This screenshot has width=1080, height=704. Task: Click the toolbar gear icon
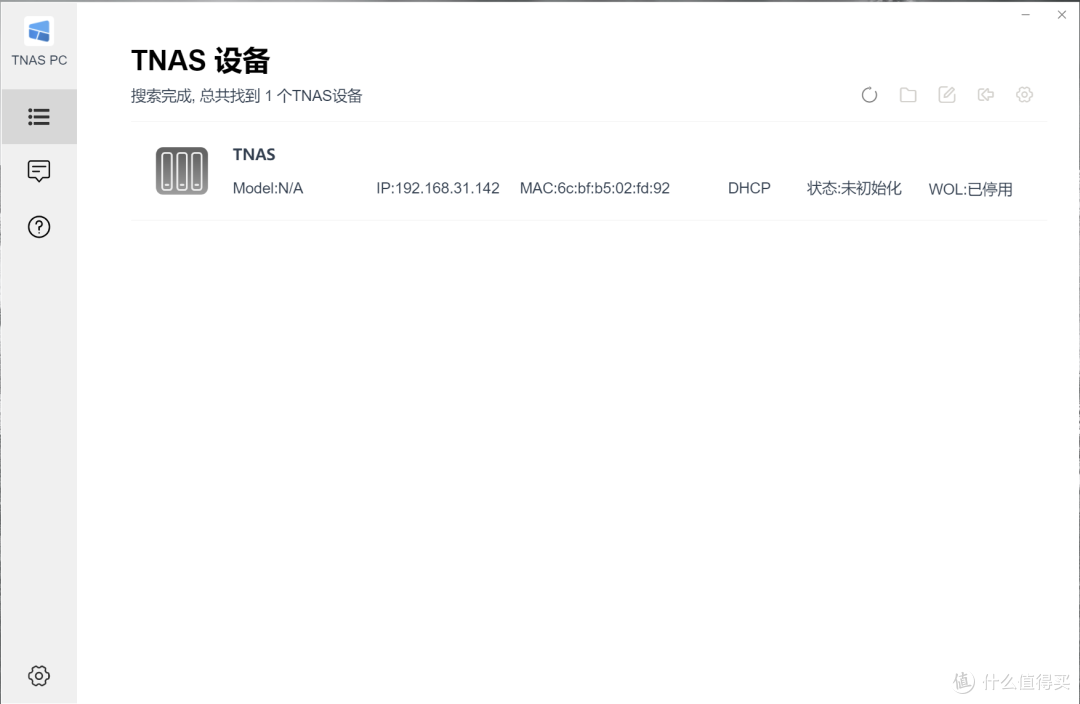pyautogui.click(x=1024, y=94)
